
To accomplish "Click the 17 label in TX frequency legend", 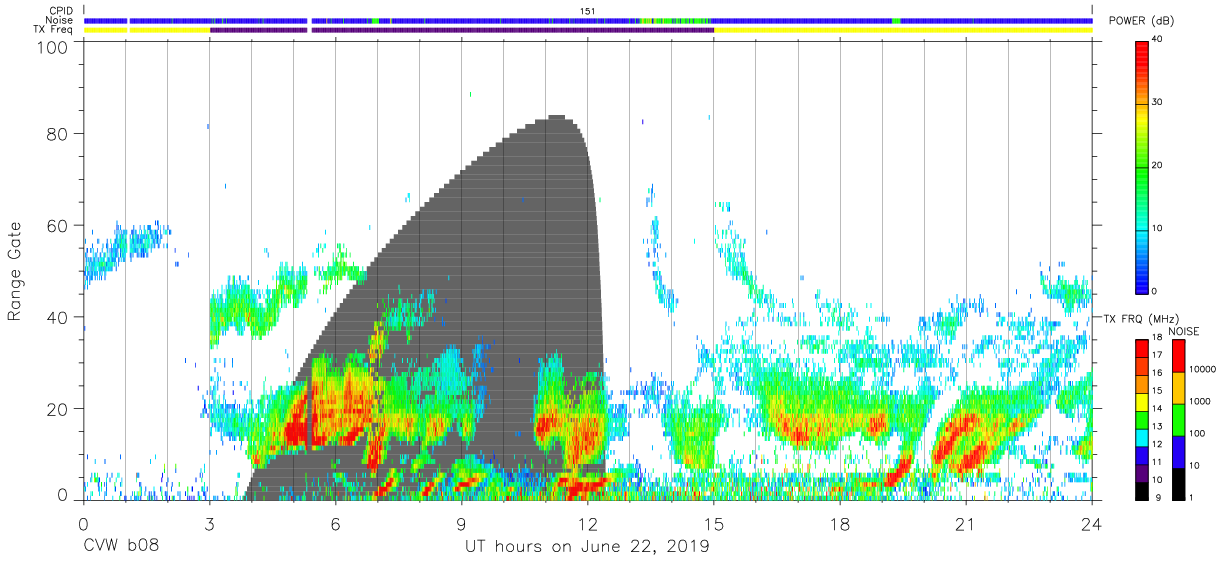I will point(1157,355).
